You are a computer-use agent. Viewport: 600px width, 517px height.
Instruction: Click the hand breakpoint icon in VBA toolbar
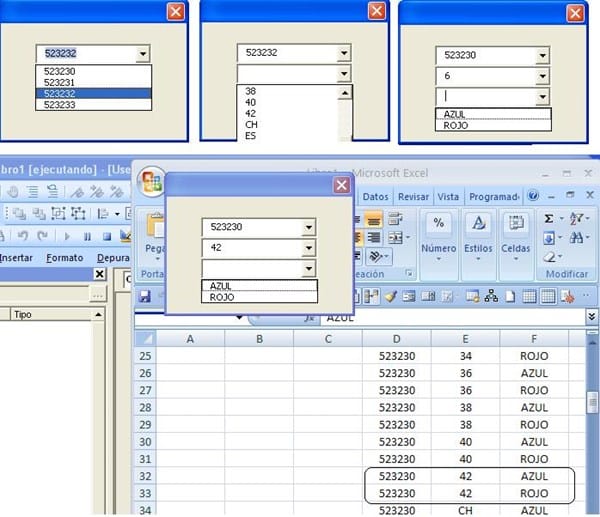[13, 191]
